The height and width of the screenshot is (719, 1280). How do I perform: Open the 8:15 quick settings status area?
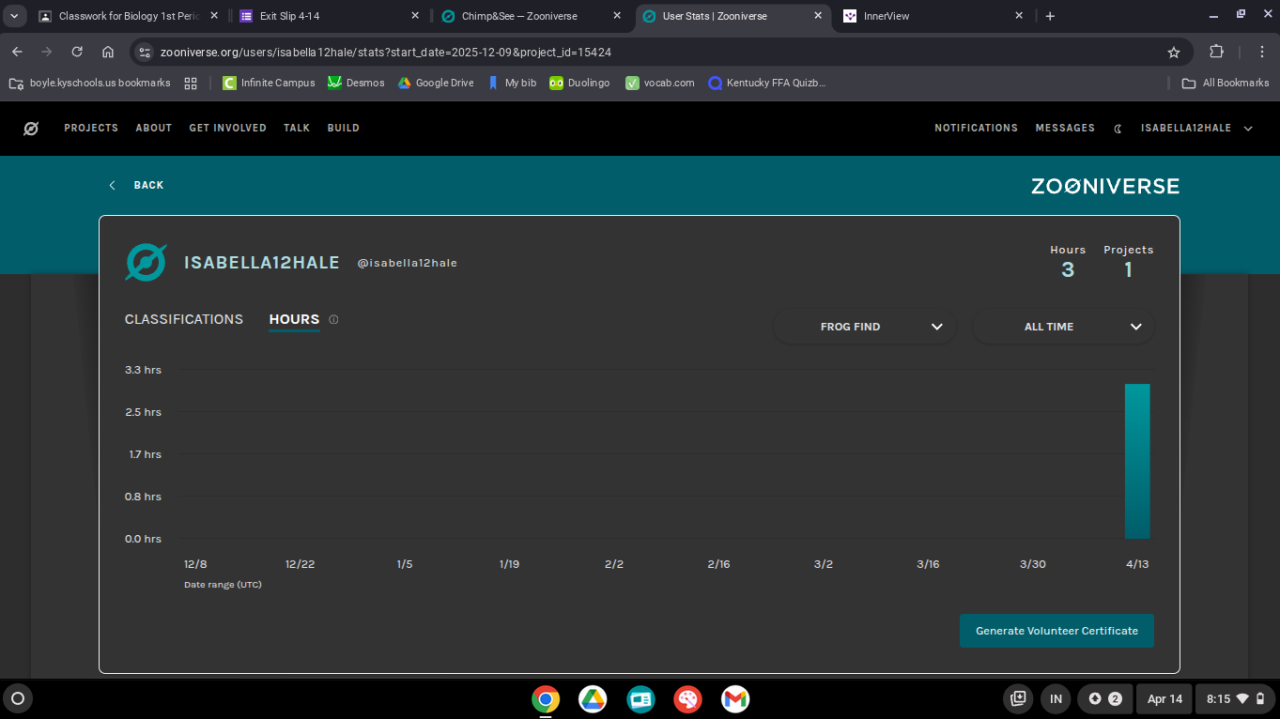(x=1235, y=699)
